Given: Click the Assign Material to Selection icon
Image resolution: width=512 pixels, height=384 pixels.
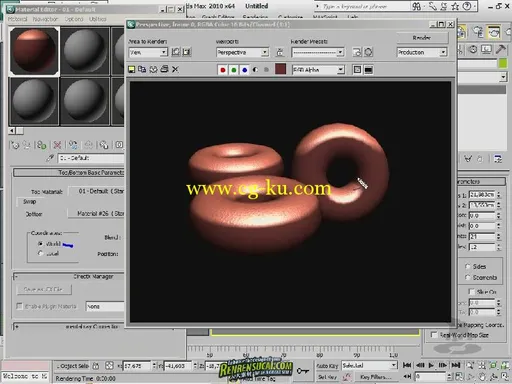Looking at the screenshot, I should tap(41, 145).
